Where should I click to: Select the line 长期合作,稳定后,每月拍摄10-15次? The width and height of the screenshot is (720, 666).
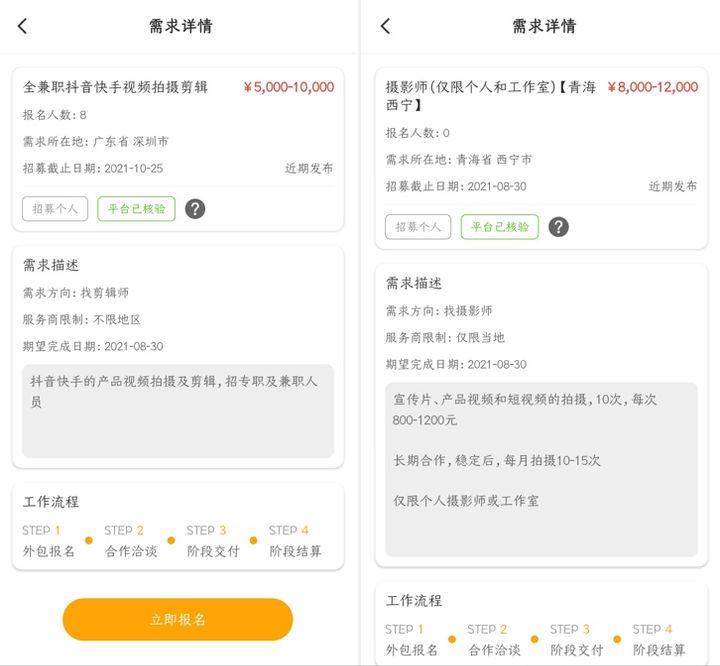(497, 460)
